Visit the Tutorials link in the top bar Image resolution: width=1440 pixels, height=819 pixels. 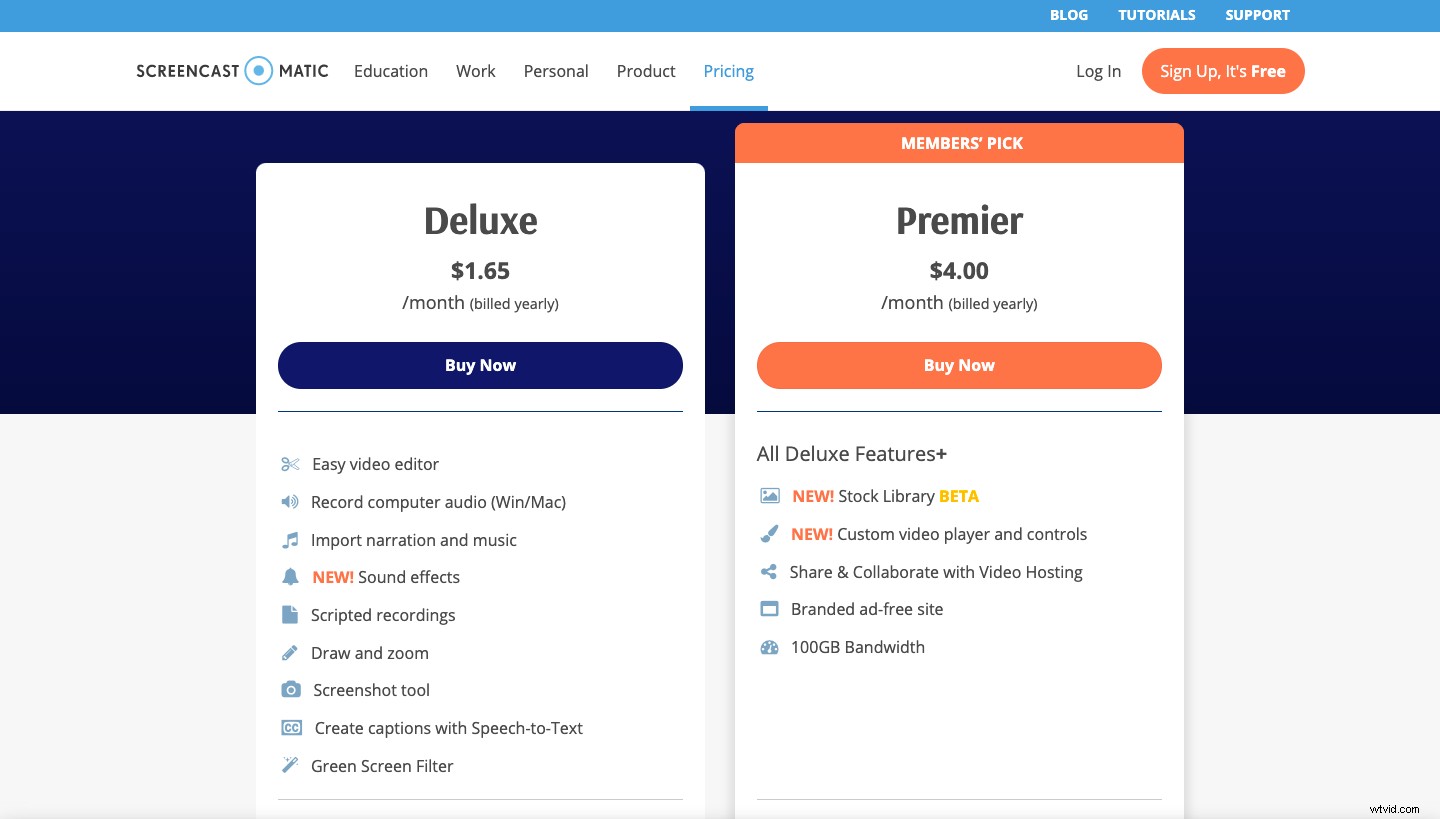(1157, 15)
